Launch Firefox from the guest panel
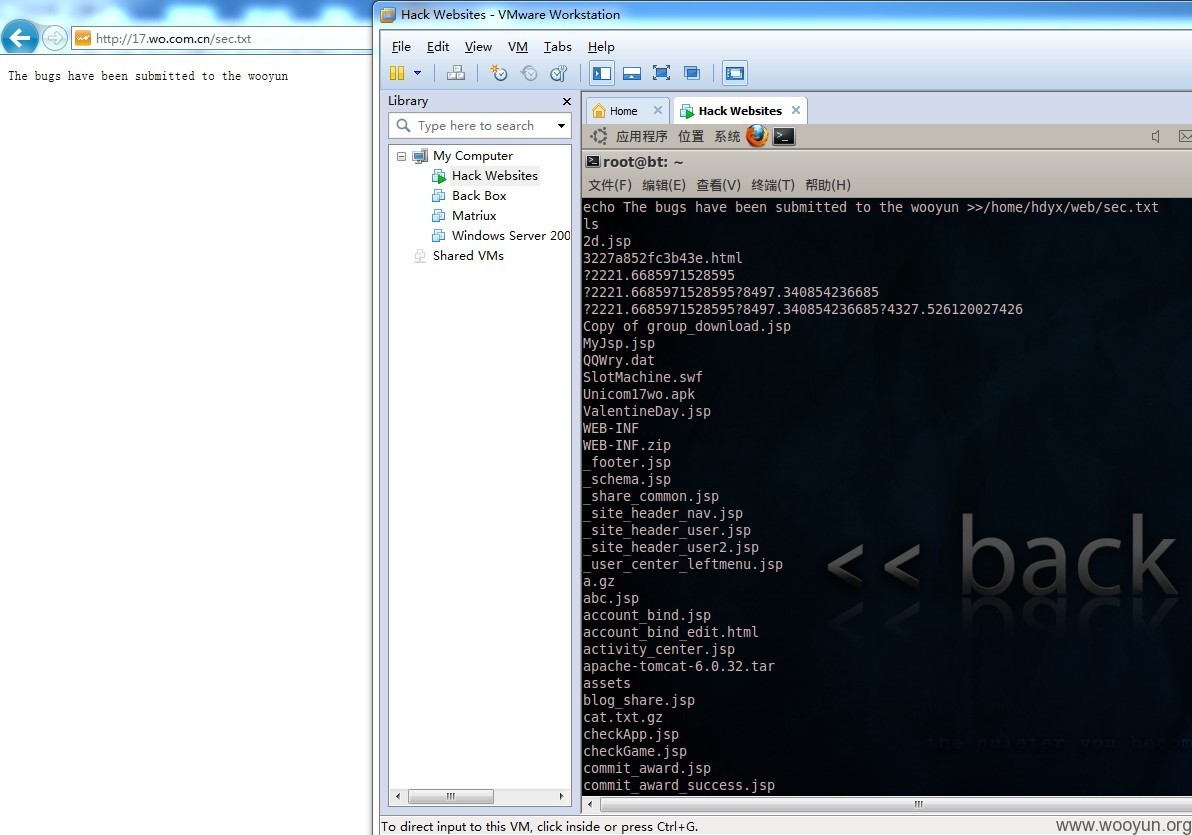Viewport: 1192px width, 835px height. point(757,136)
